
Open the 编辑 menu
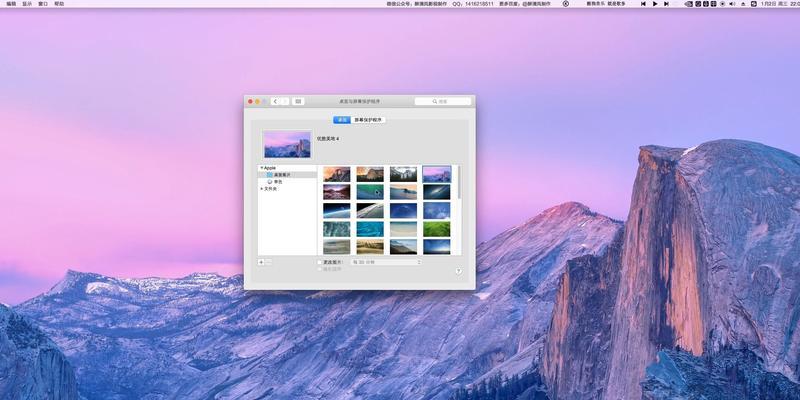point(11,4)
